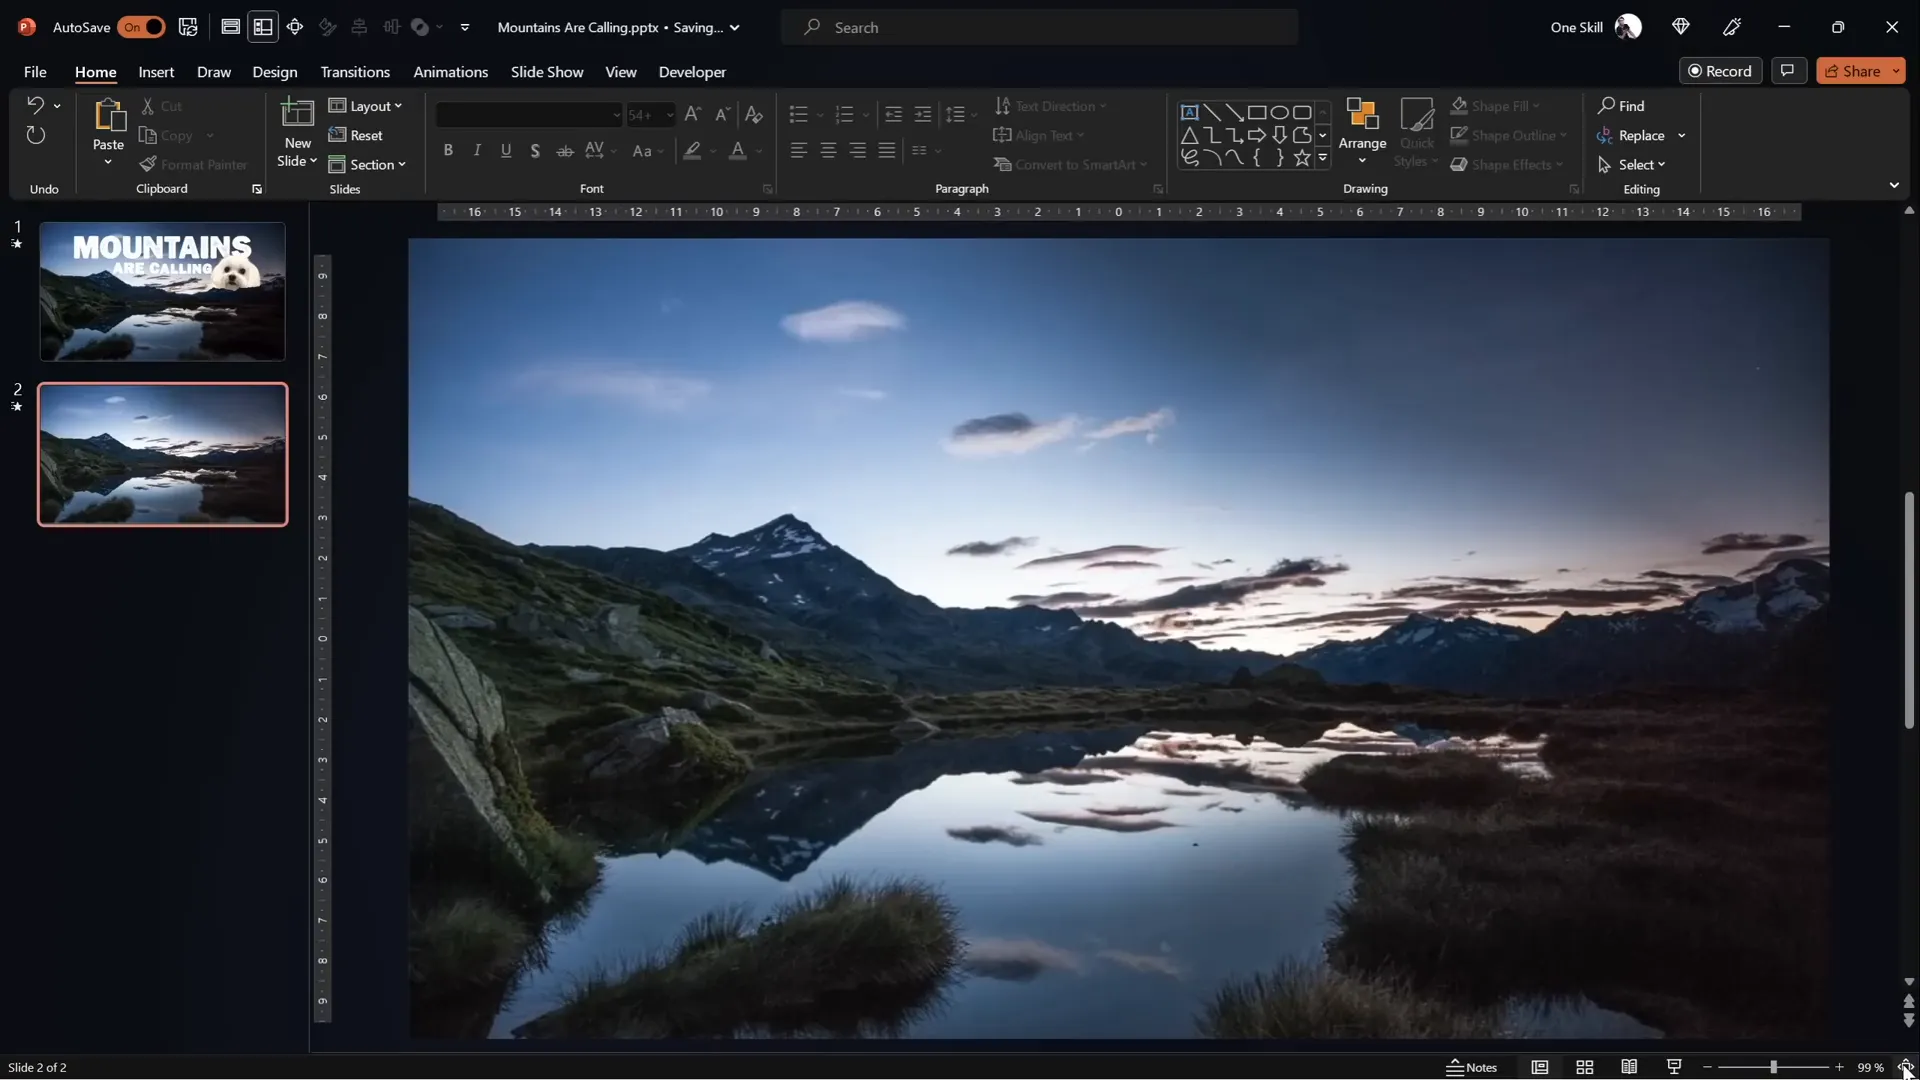The width and height of the screenshot is (1920, 1080).
Task: Toggle AutoSave off
Action: [x=142, y=27]
